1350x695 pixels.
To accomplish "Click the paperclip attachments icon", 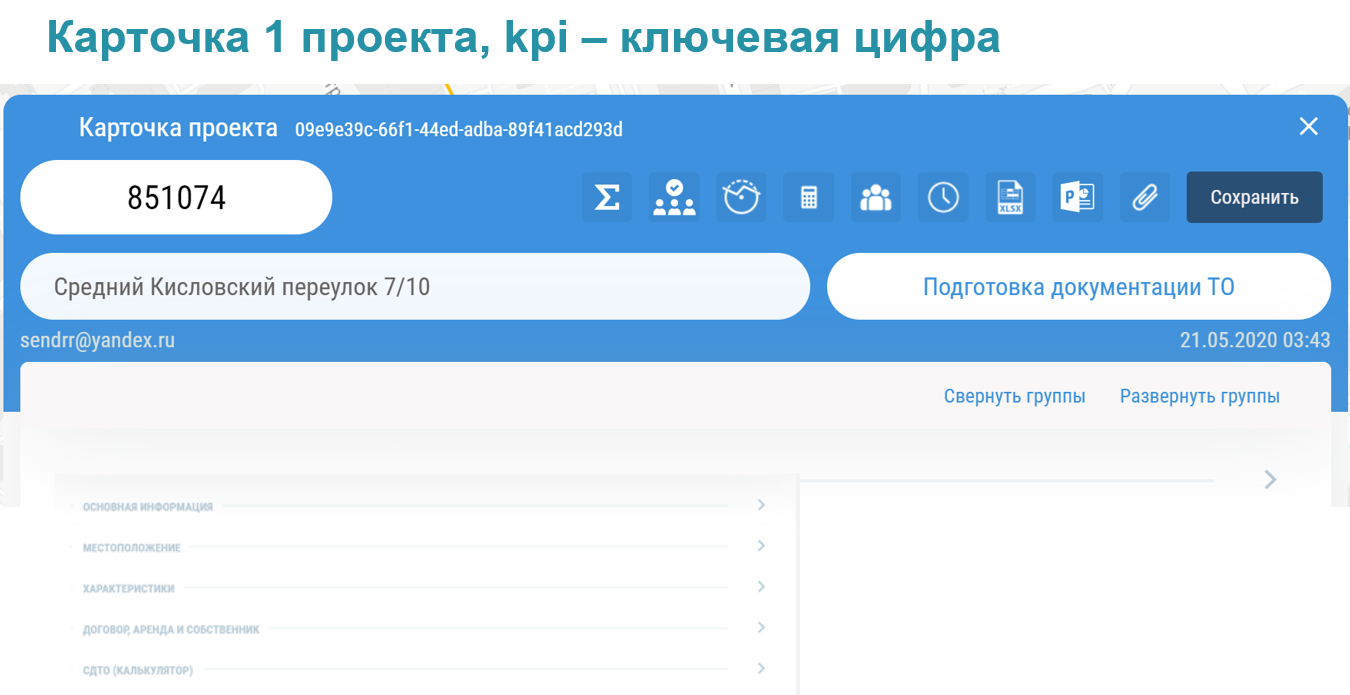I will click(1144, 197).
